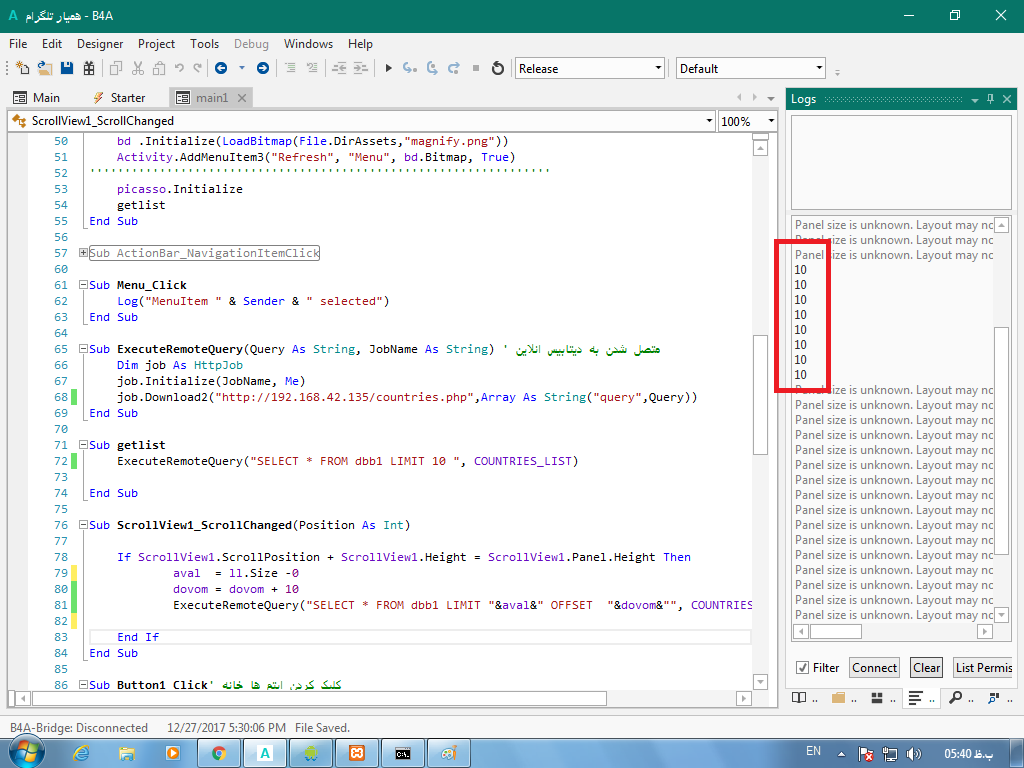The width and height of the screenshot is (1024, 768).
Task: Click the Save file toolbar icon
Action: tap(67, 68)
